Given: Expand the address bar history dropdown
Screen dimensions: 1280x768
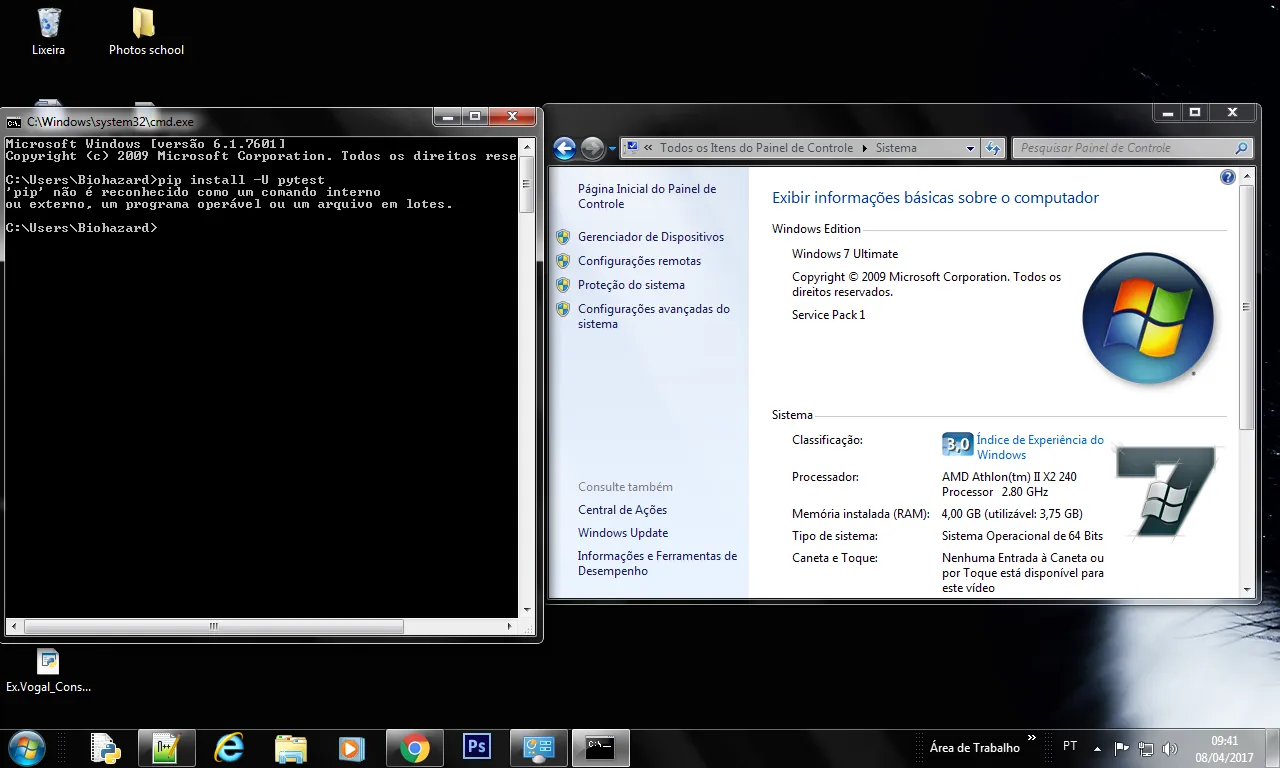Looking at the screenshot, I should (x=969, y=148).
